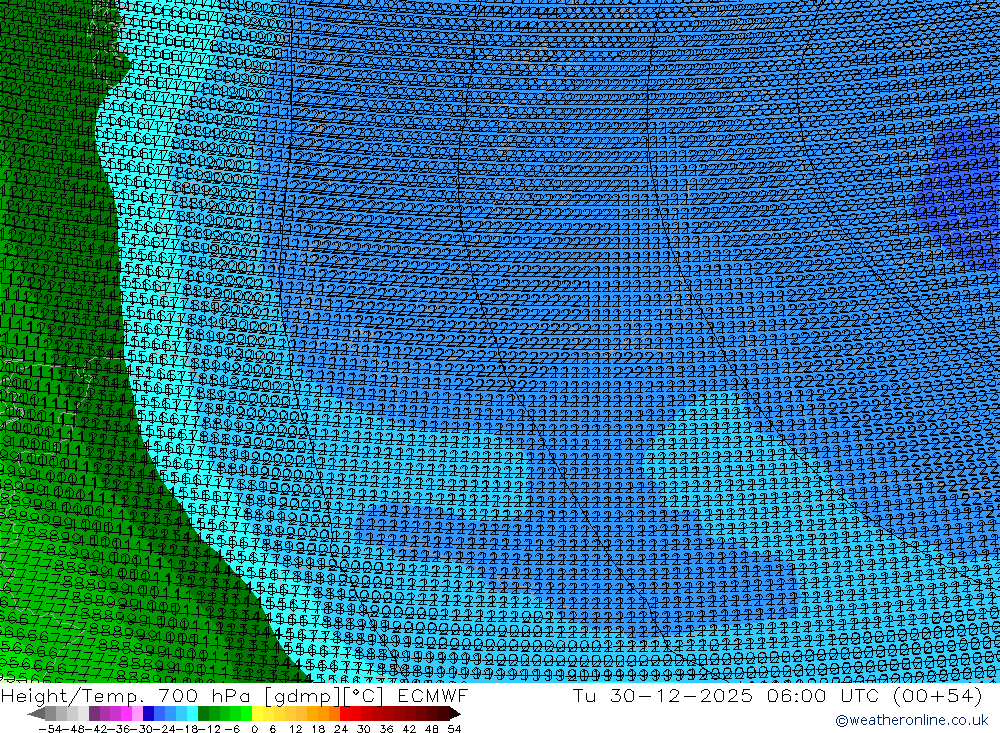
Task: Click the '54' maximum legend value
Action: pos(454,729)
